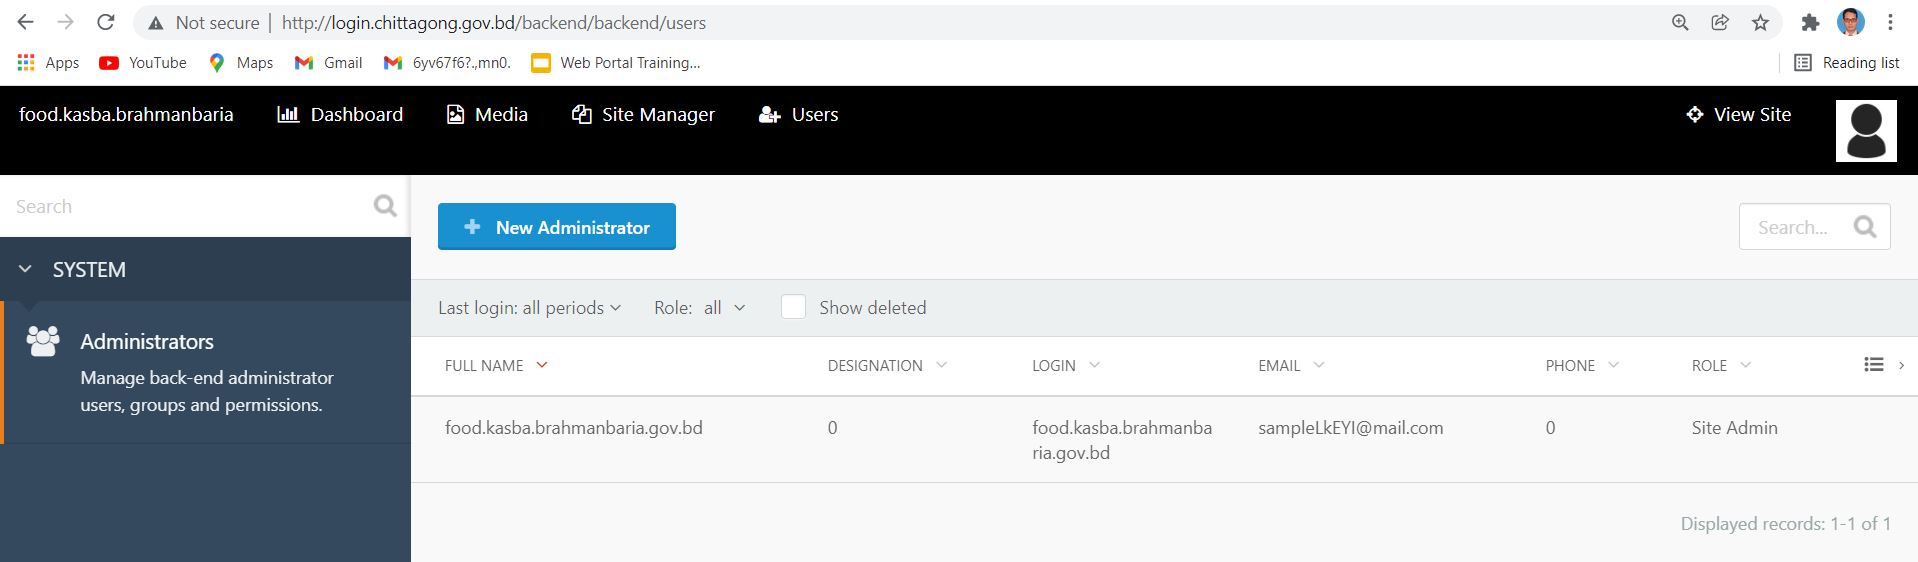The width and height of the screenshot is (1918, 562).
Task: Open the Role filter dropdown
Action: tap(700, 308)
